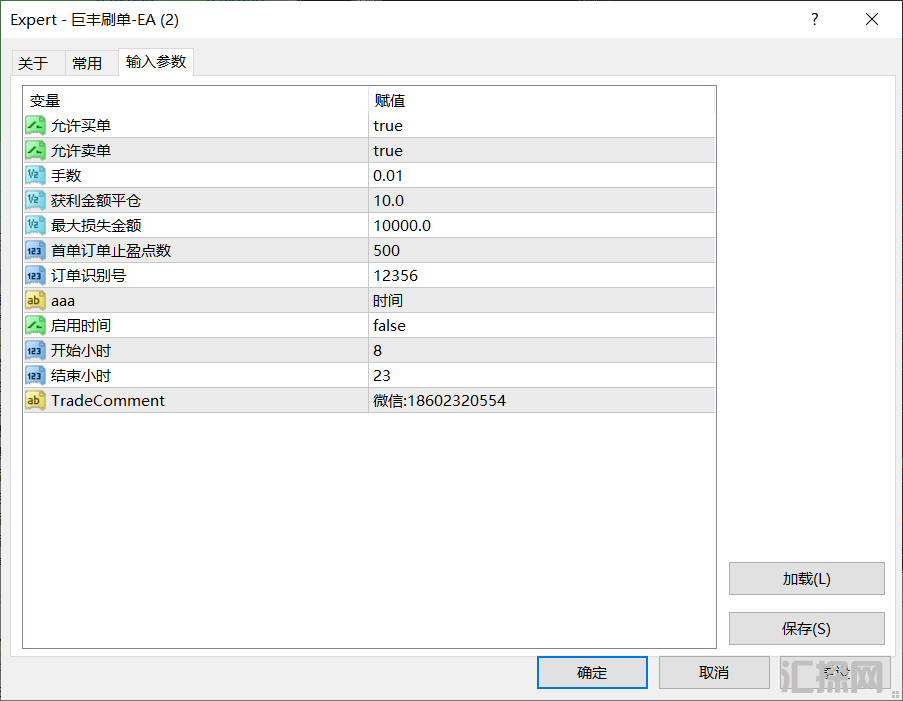Click the integer icon beside 开始小时
The image size is (903, 701).
click(x=35, y=350)
